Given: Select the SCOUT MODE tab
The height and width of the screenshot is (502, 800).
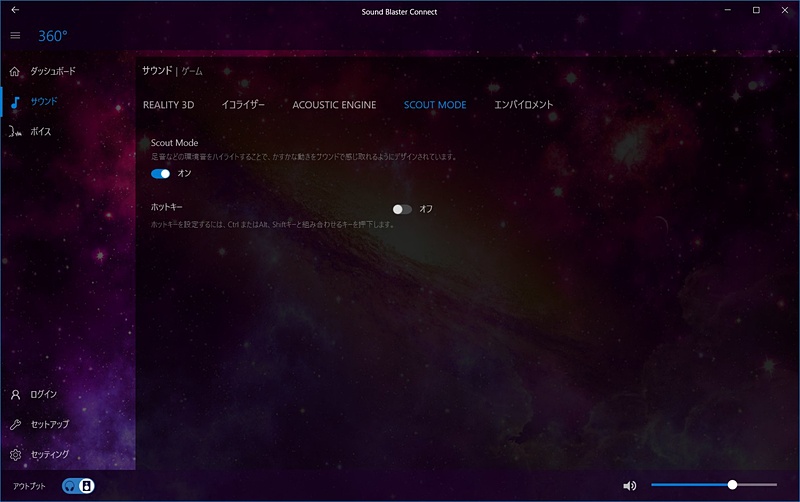Looking at the screenshot, I should (435, 105).
